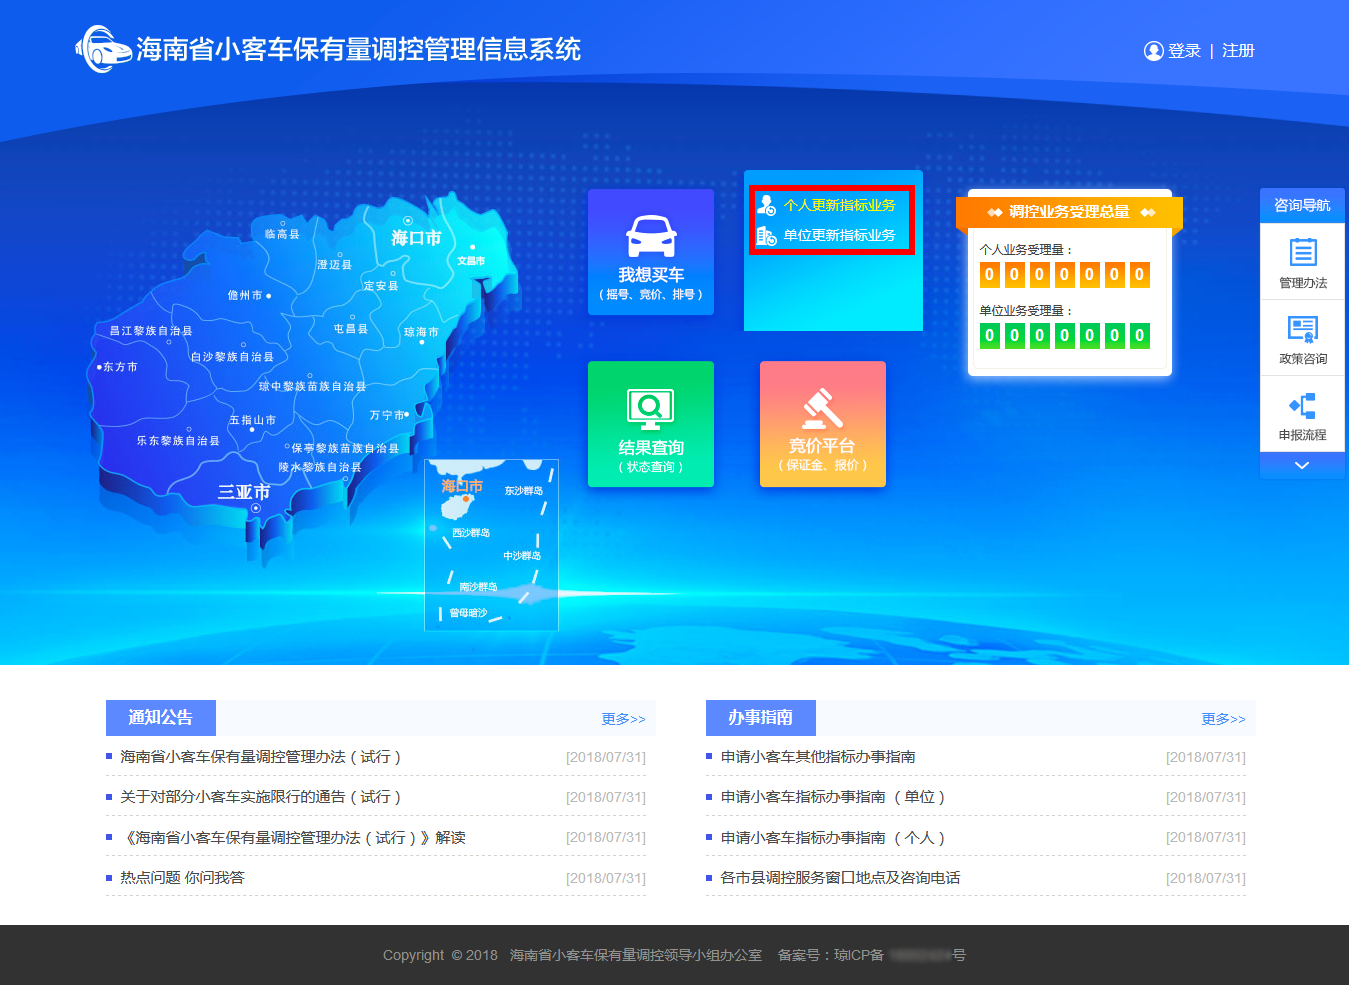Select 个人更新指标业务 menu entry
Viewport: 1349px width, 985px height.
(839, 206)
